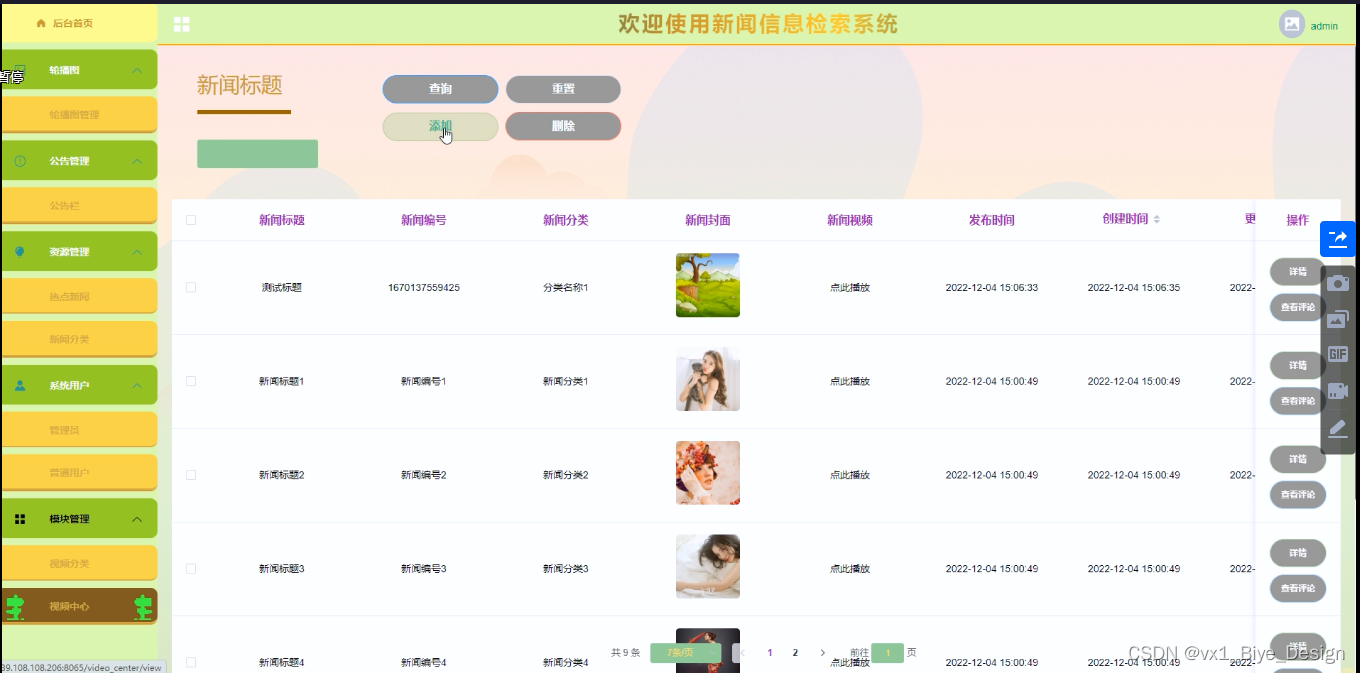Open 视频中心 menu item
This screenshot has width=1360, height=673.
[x=79, y=606]
